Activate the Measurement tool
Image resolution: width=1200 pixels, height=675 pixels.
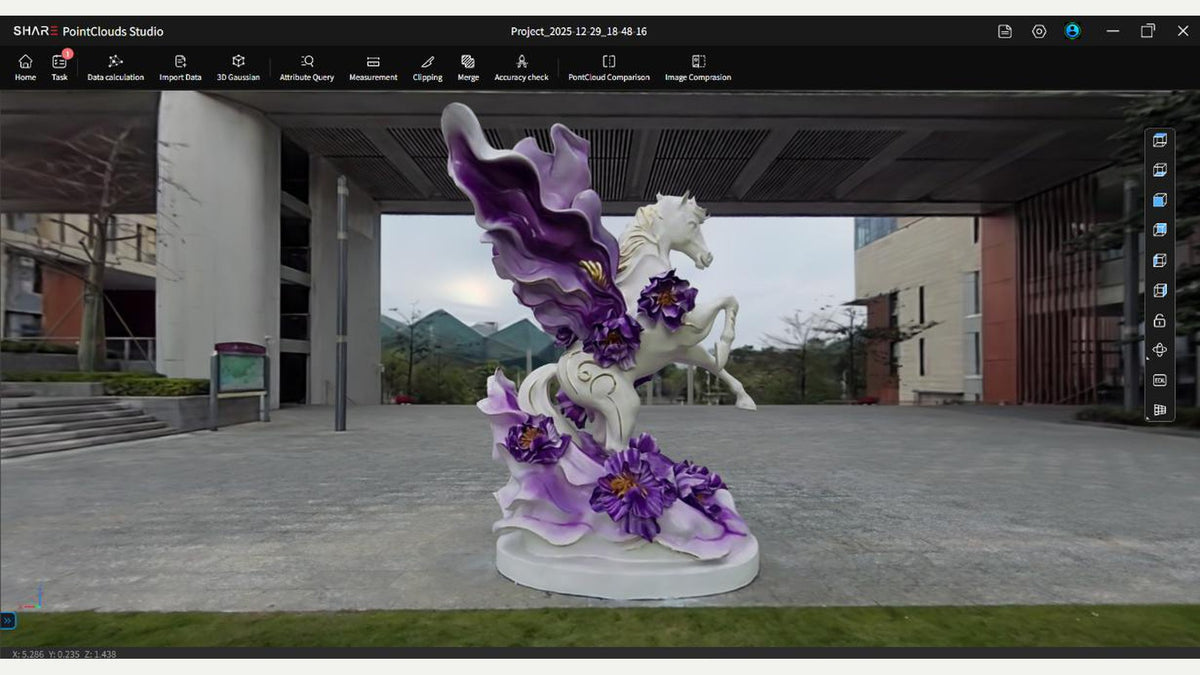[373, 68]
